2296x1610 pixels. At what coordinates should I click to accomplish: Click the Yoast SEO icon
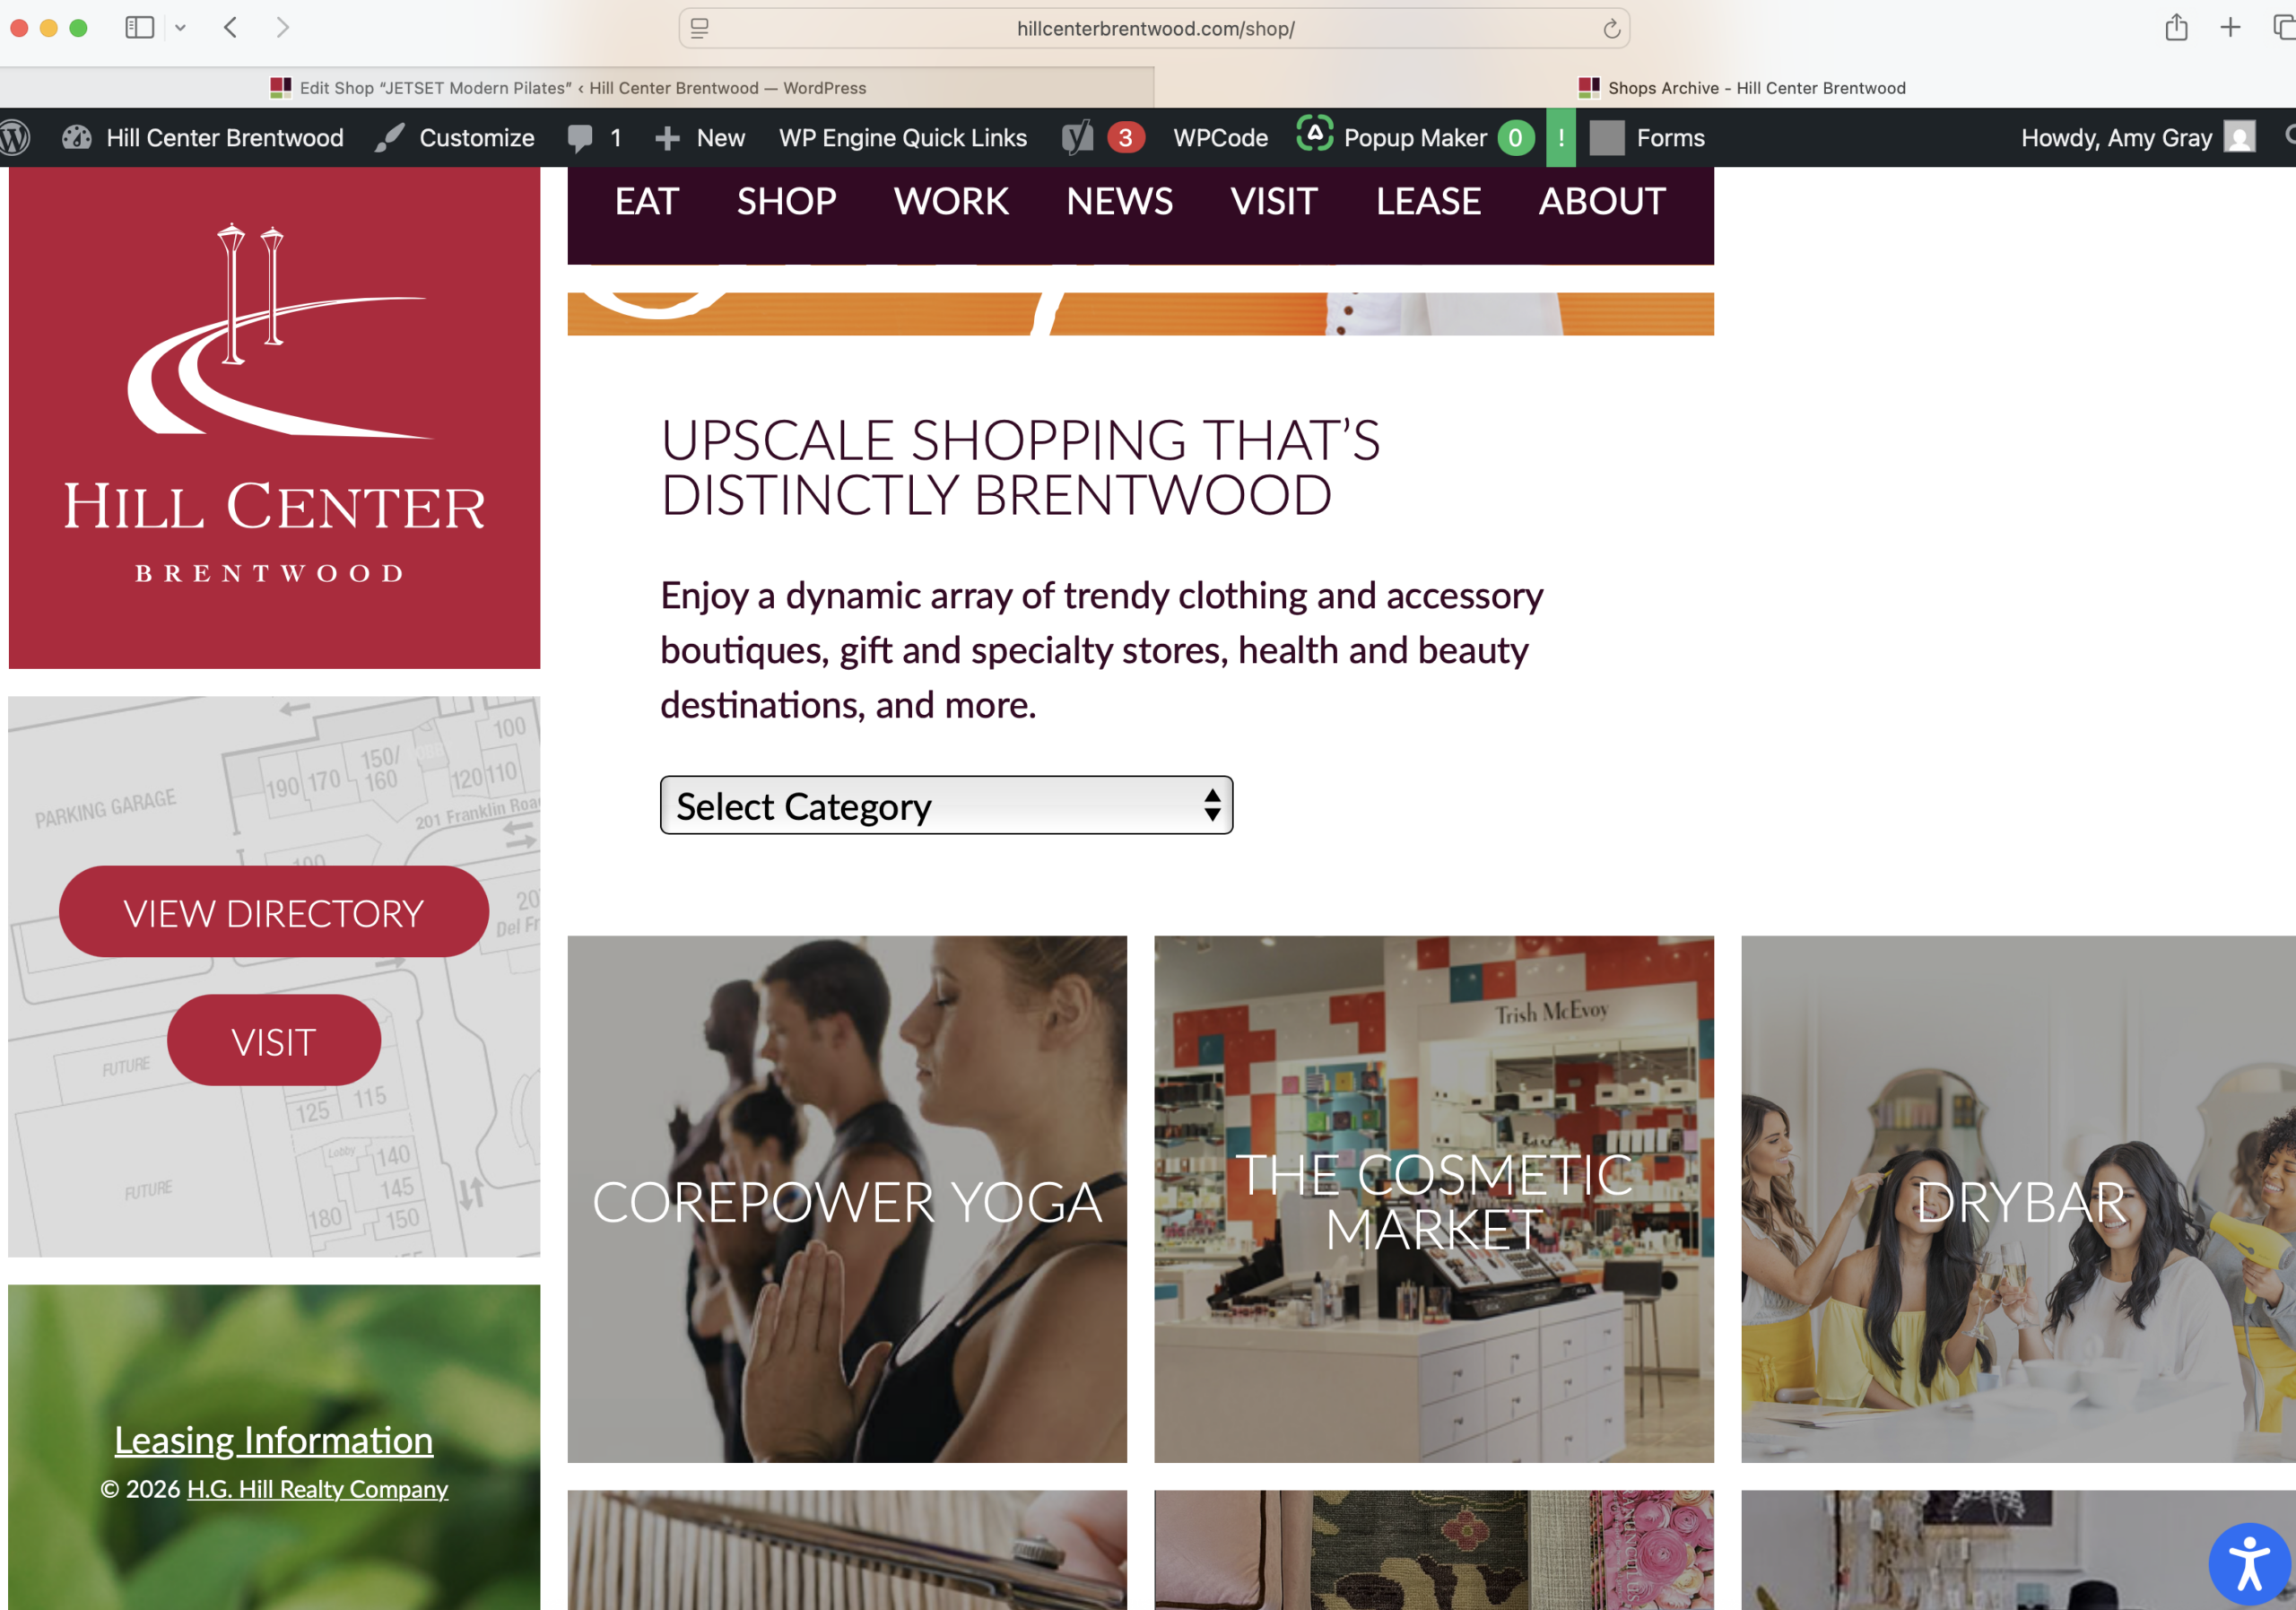tap(1077, 137)
